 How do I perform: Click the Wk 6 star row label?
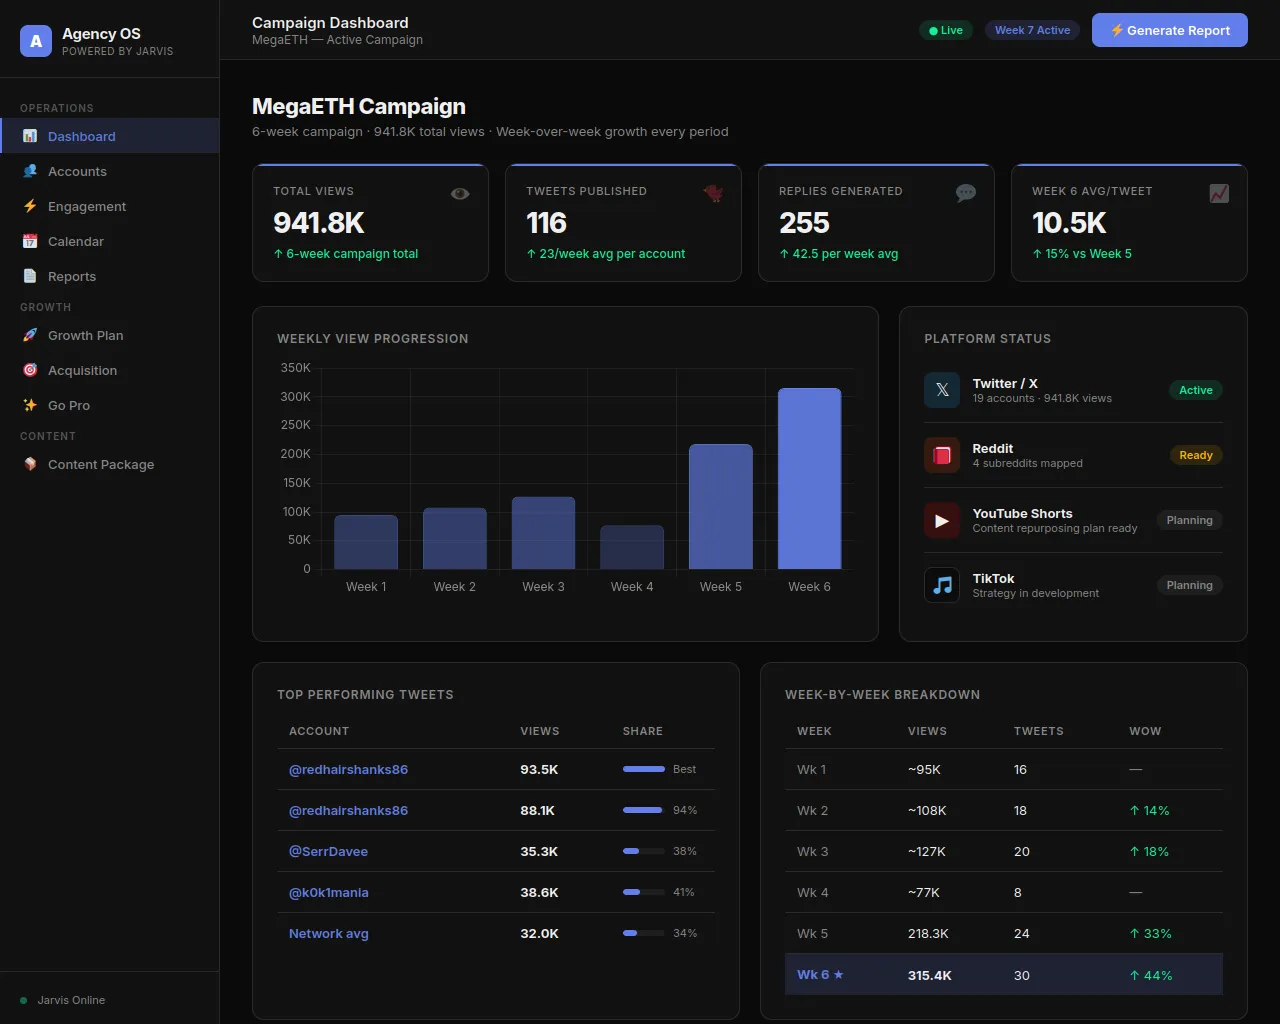820,974
